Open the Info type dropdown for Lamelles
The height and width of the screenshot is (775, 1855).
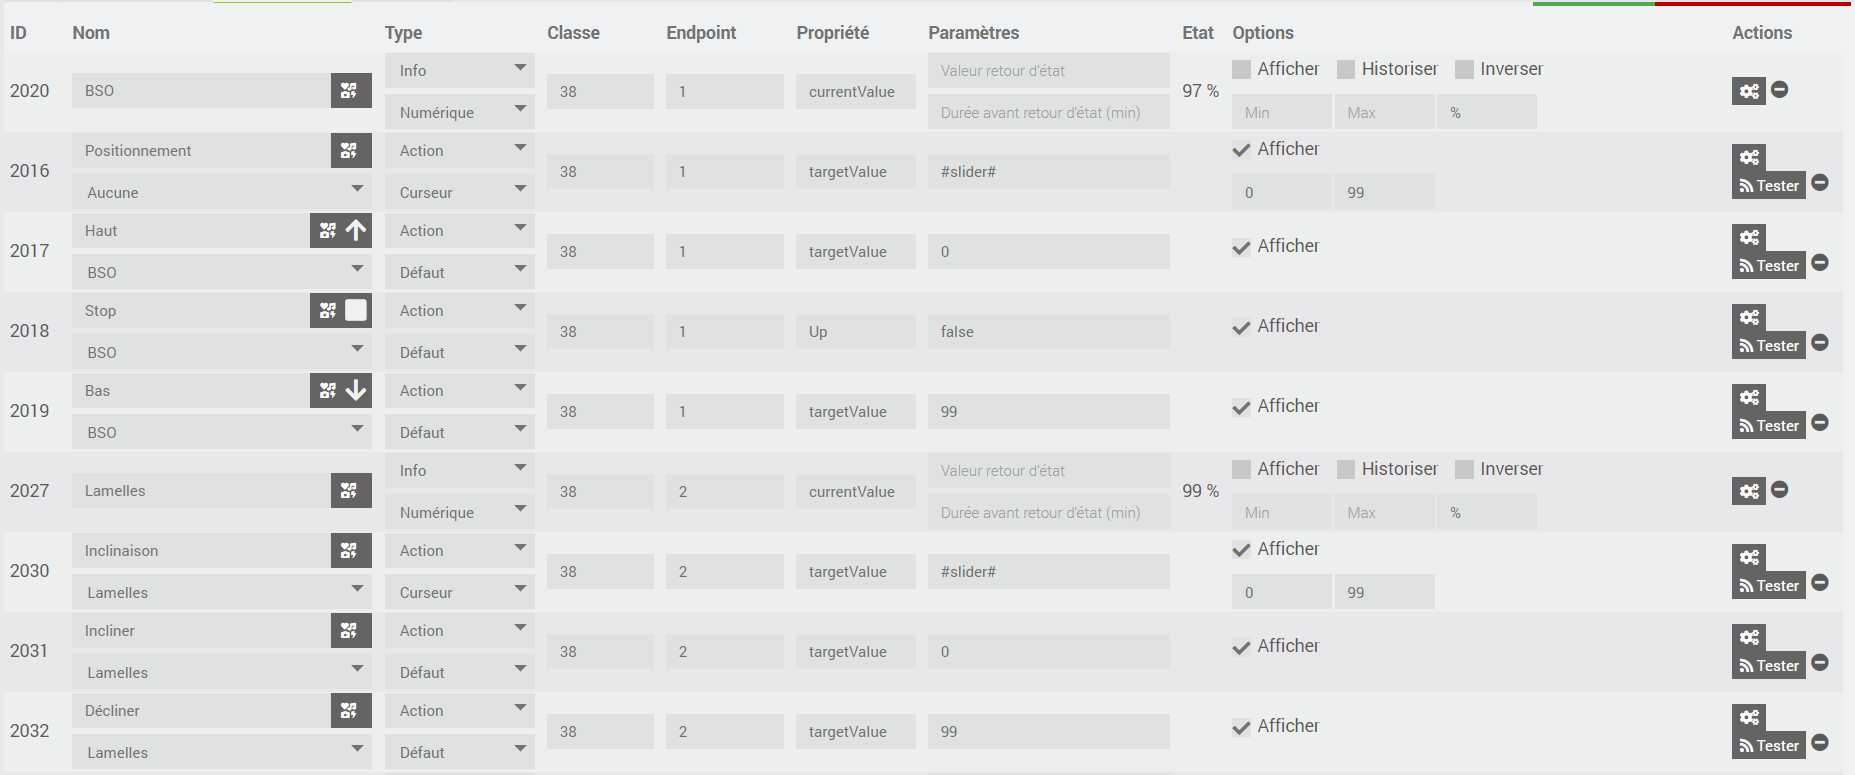point(460,470)
